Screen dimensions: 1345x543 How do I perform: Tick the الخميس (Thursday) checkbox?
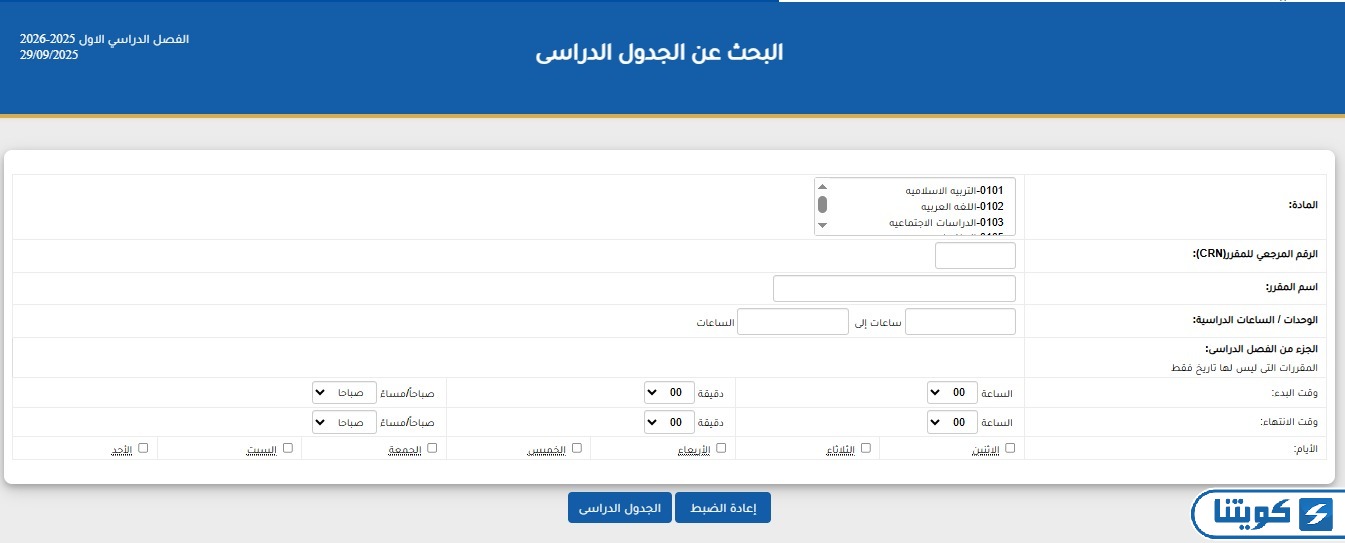(577, 448)
